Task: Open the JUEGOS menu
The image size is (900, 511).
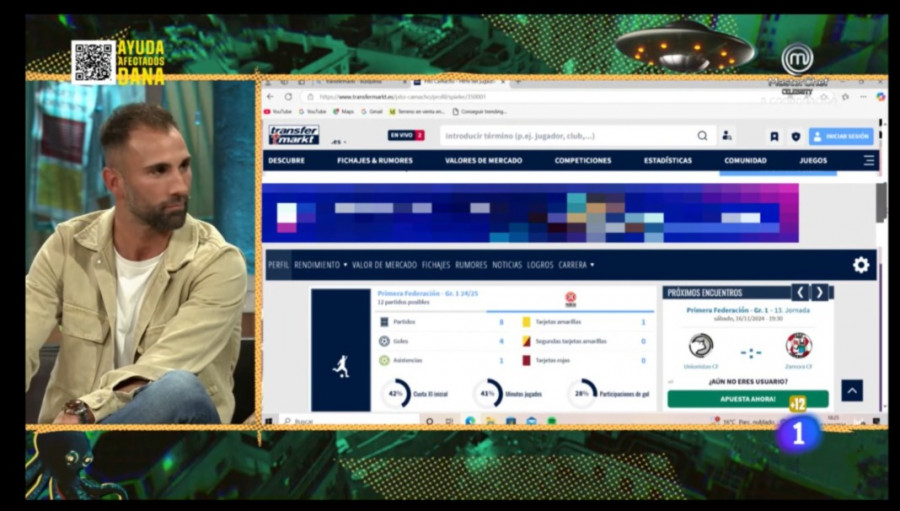Action: [813, 161]
